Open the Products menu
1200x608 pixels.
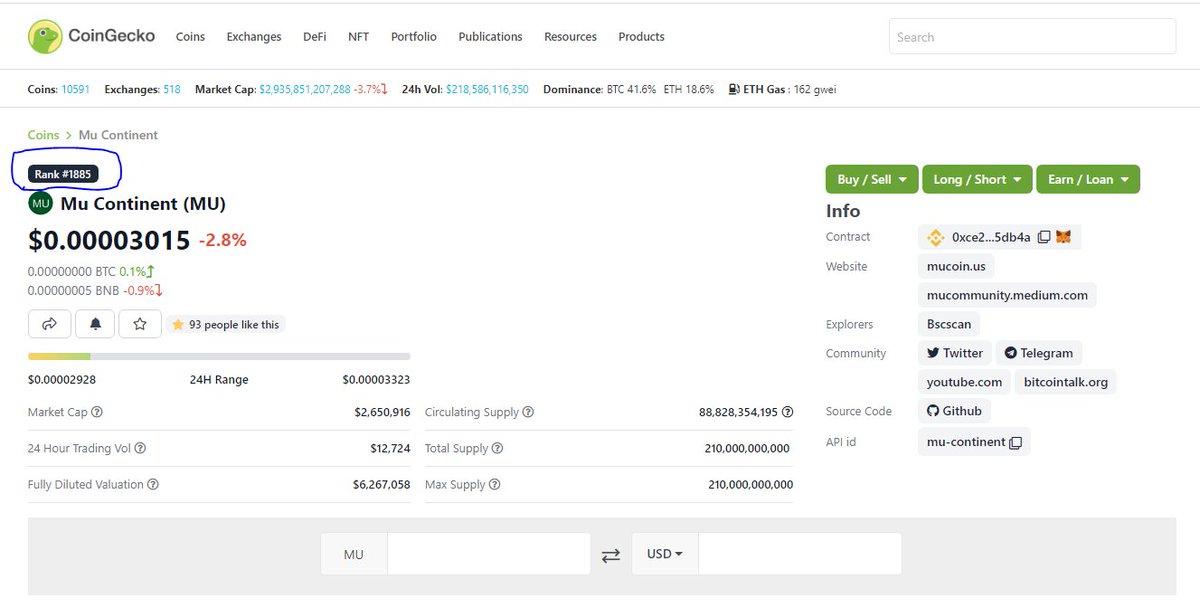(x=641, y=37)
